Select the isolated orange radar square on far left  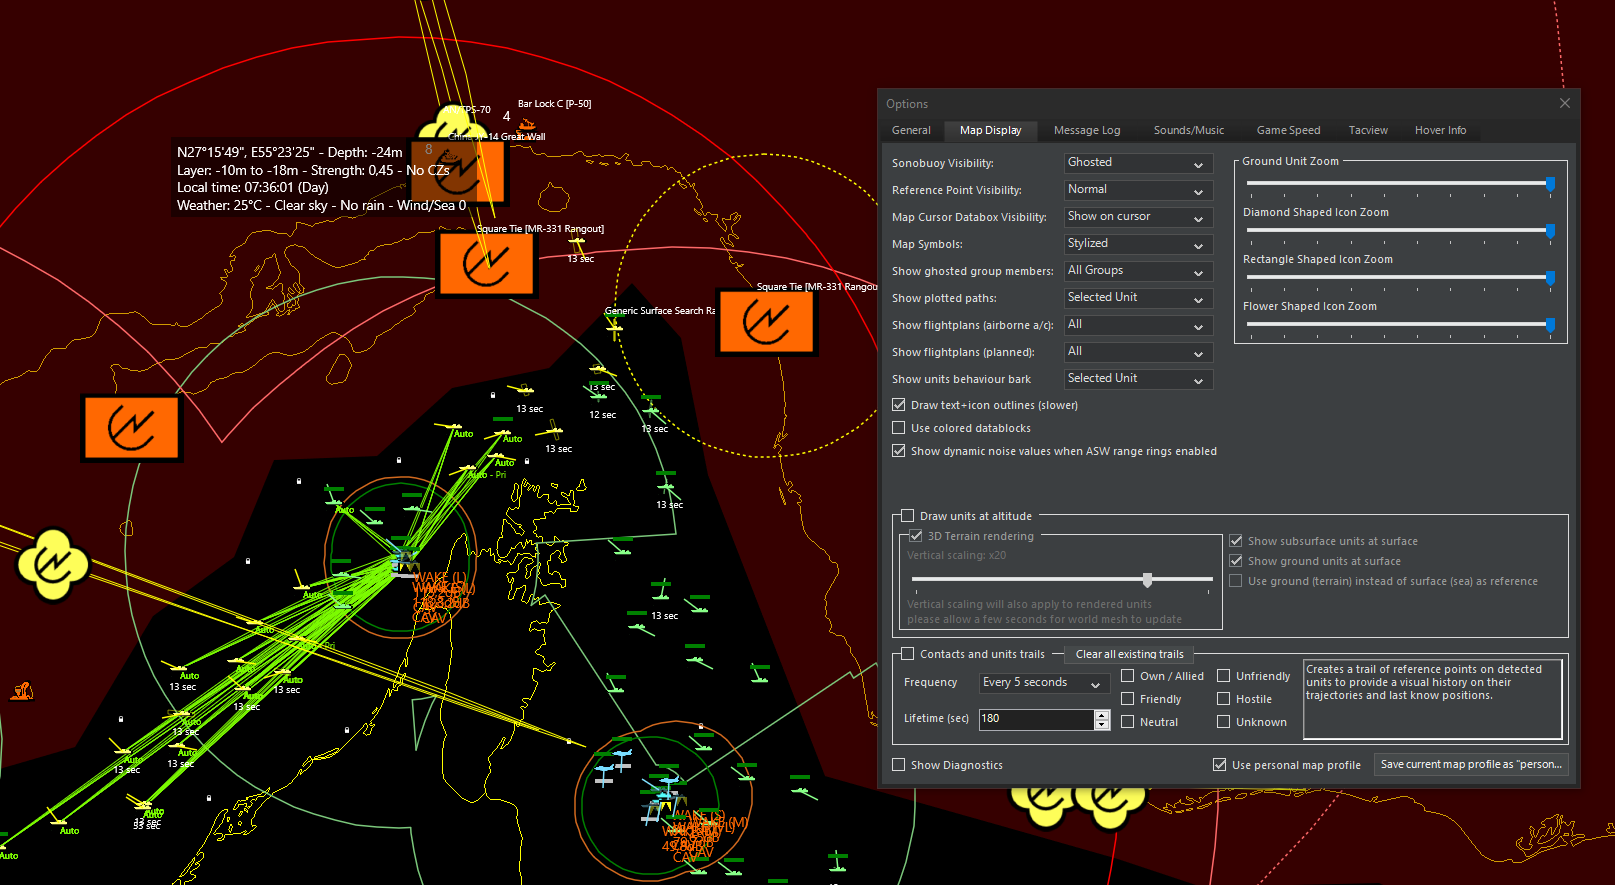pos(132,428)
